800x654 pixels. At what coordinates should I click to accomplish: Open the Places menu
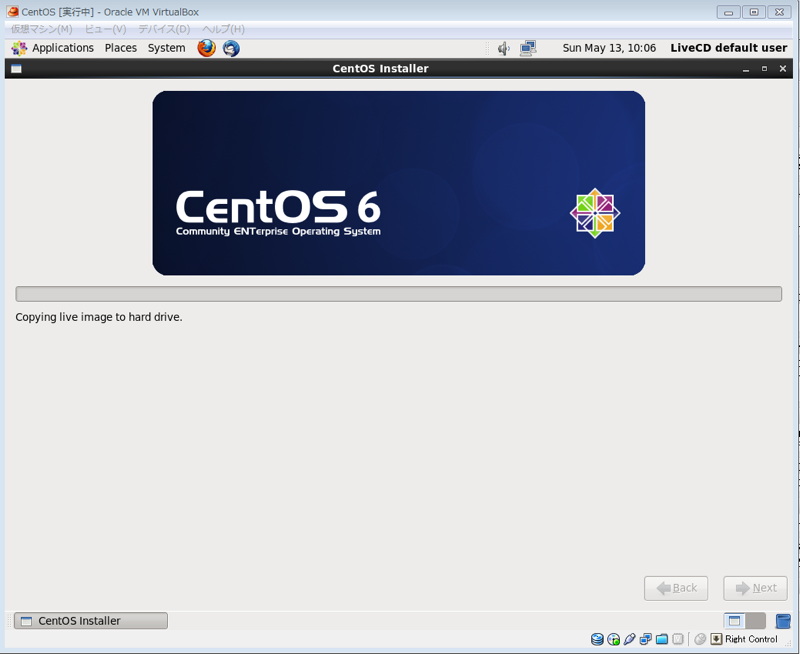coord(121,48)
